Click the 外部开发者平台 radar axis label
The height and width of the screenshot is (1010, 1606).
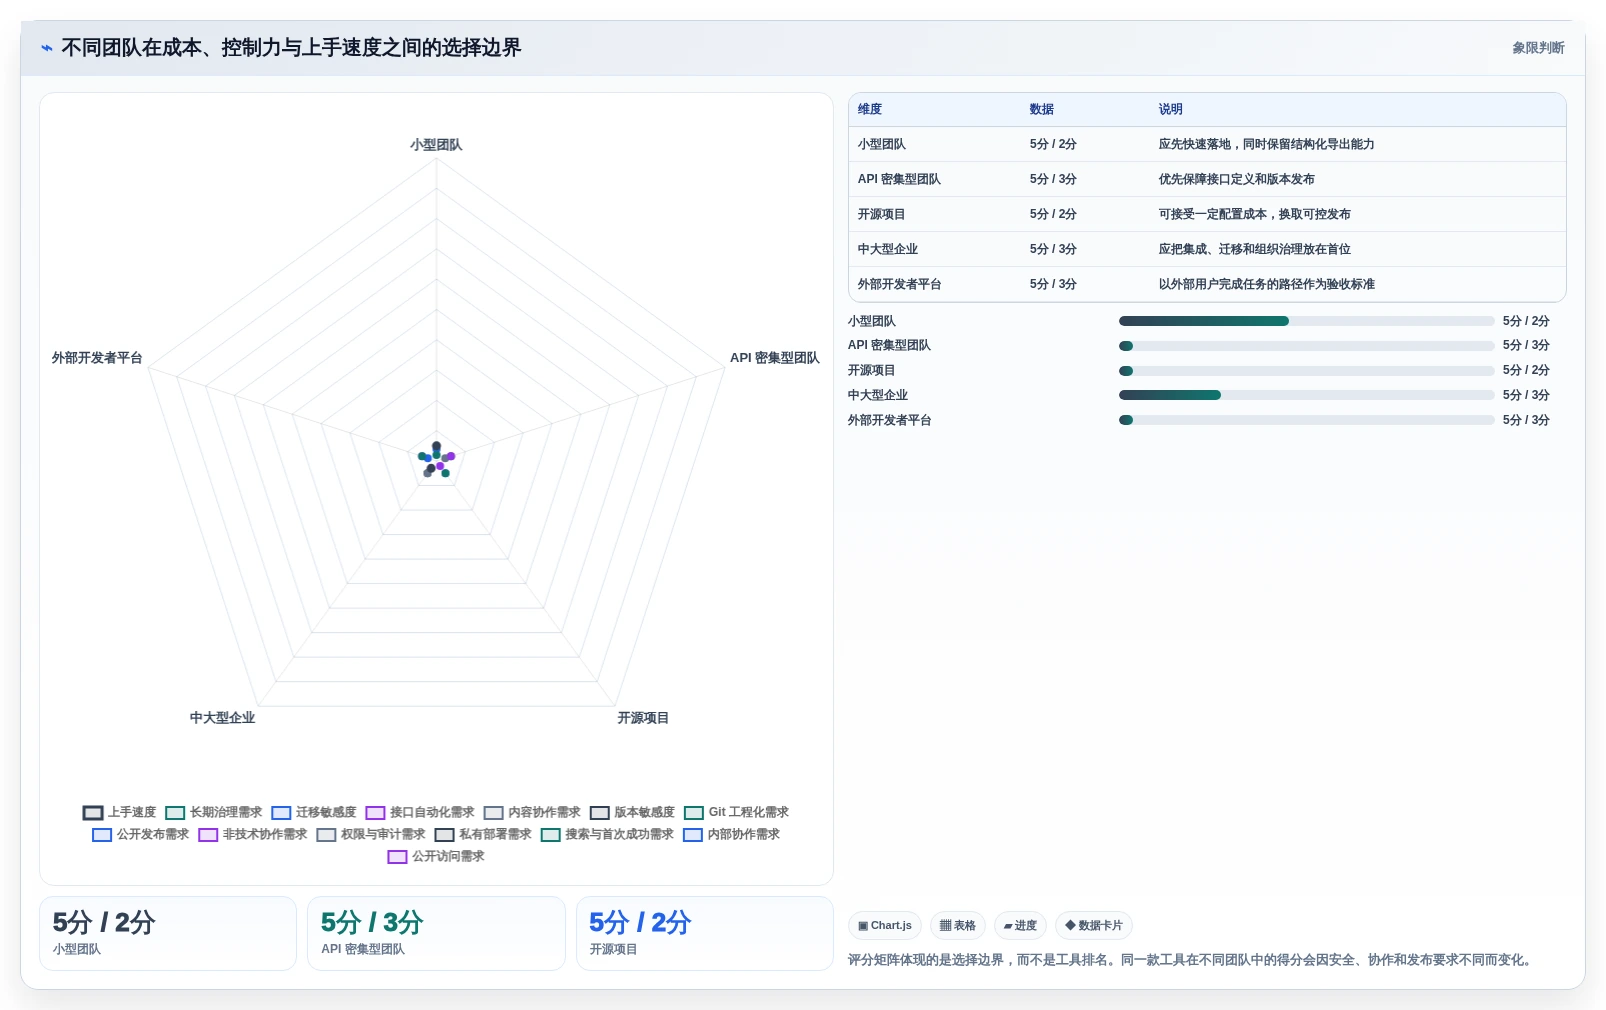click(x=97, y=358)
